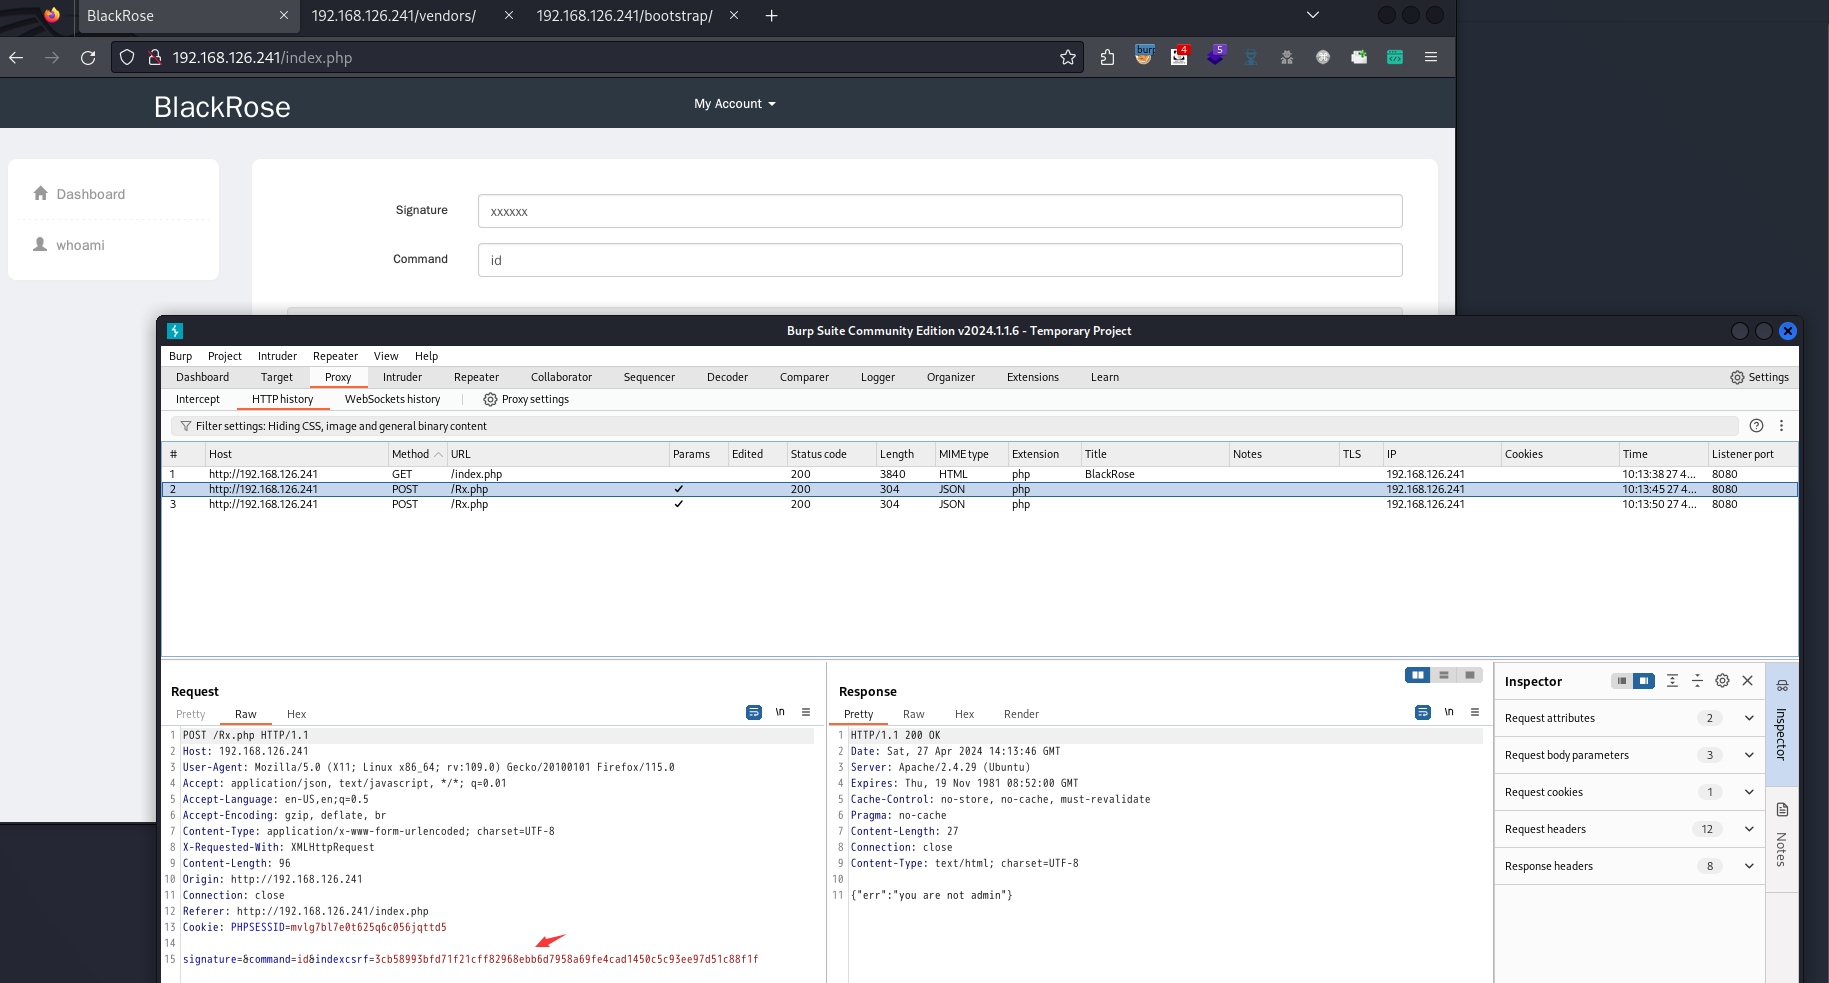The width and height of the screenshot is (1829, 983).
Task: Toggle response non-printable characters \n
Action: click(1449, 712)
